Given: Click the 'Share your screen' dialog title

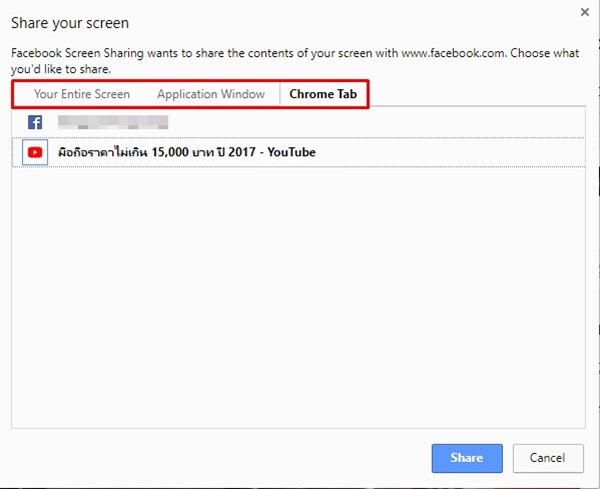Looking at the screenshot, I should coord(70,23).
